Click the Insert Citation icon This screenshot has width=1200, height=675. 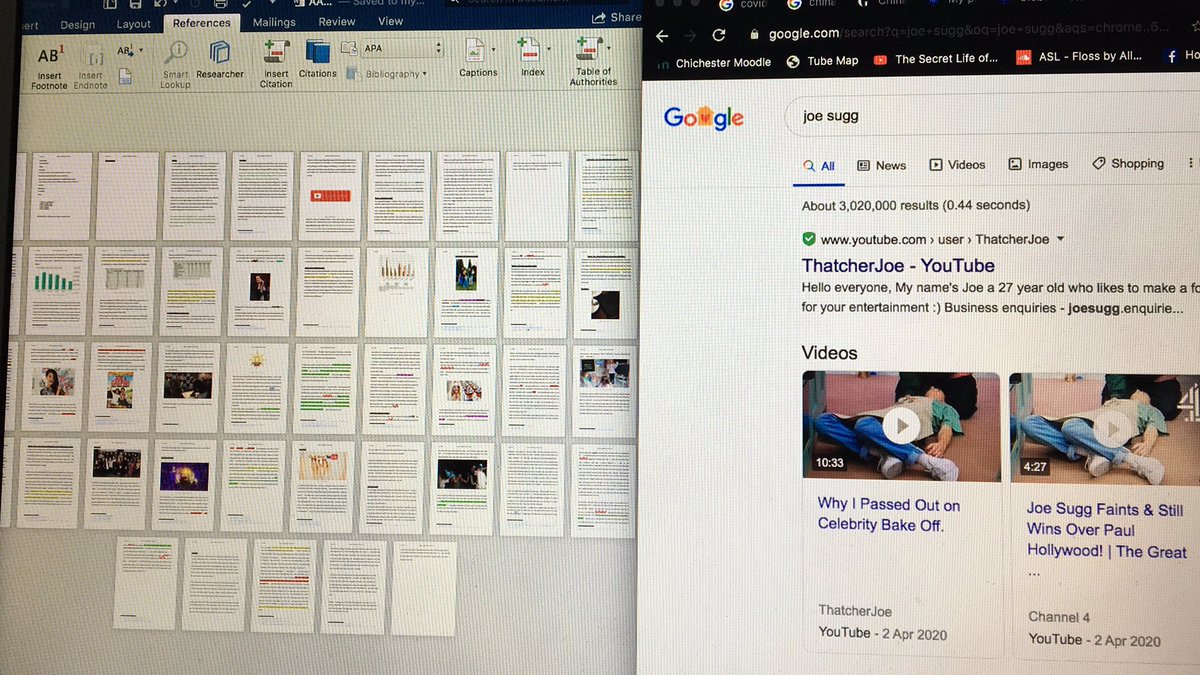276,53
